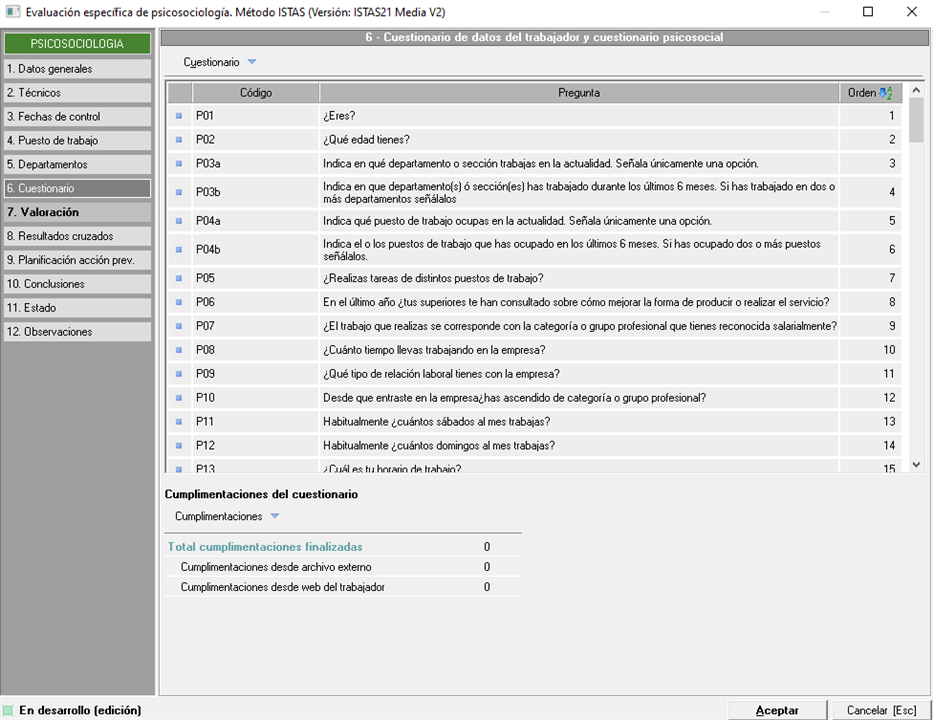This screenshot has width=933, height=720.
Task: Open the Cuestionario dropdown menu
Action: (219, 62)
